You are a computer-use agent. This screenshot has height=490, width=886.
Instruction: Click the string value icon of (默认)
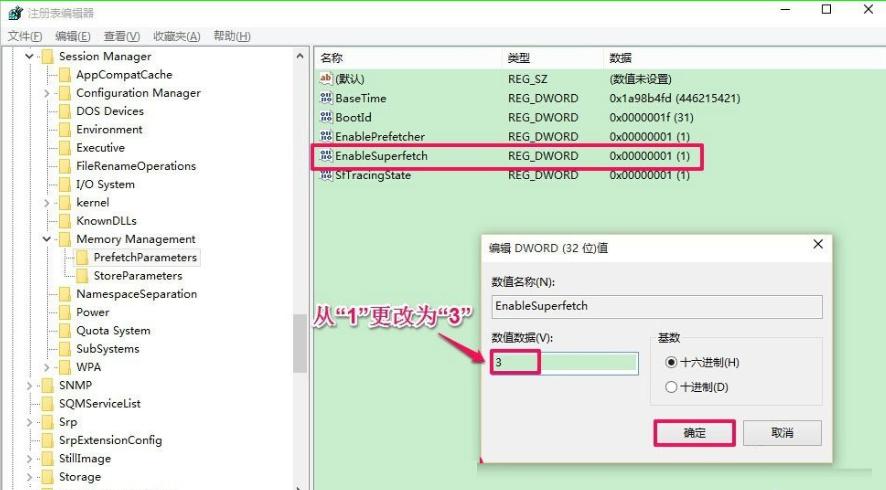(x=326, y=79)
